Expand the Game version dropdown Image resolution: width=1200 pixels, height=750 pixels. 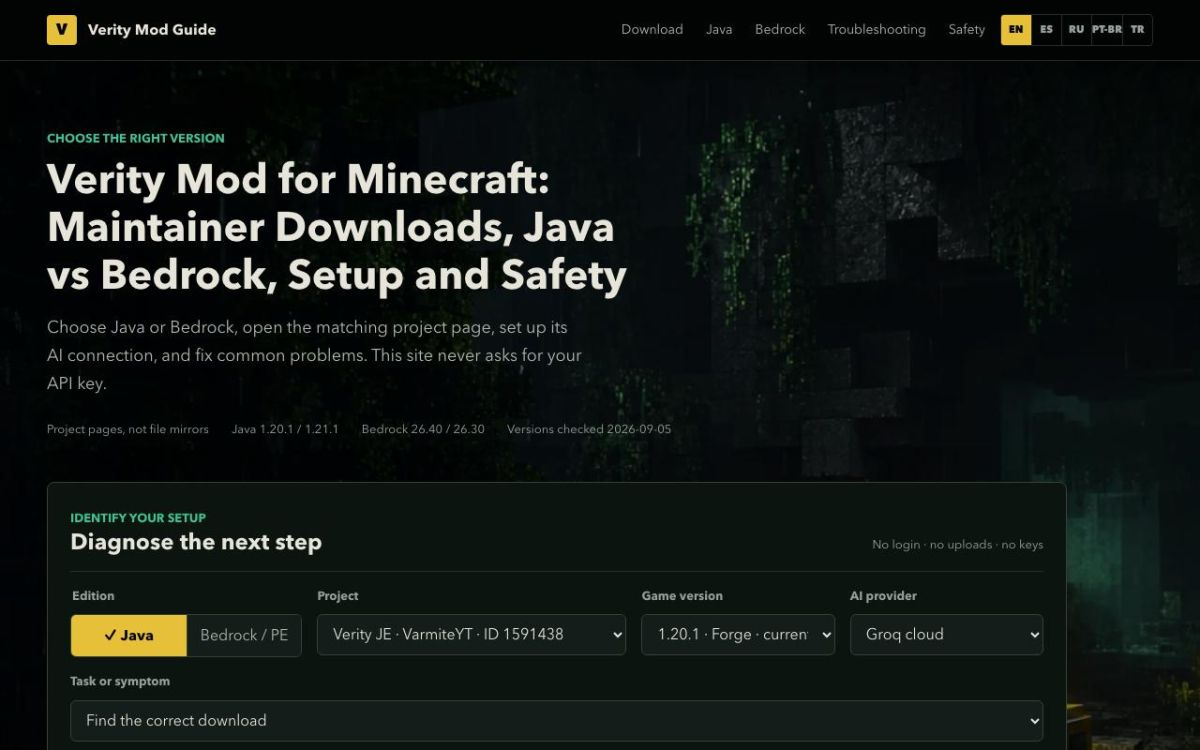tap(738, 634)
